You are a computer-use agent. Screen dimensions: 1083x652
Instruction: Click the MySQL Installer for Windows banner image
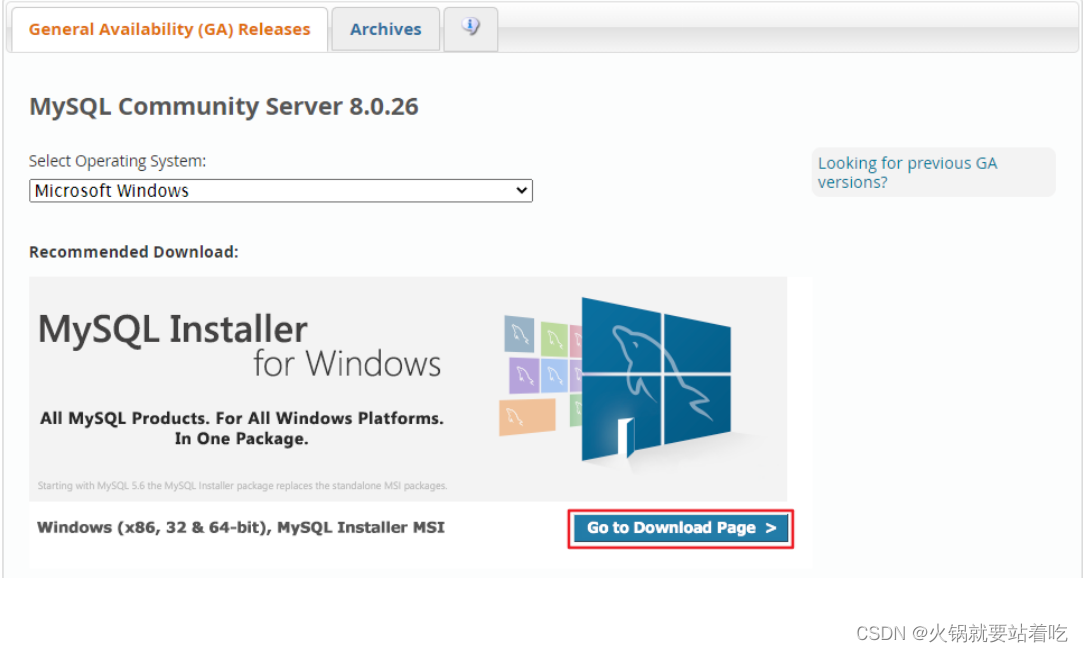pyautogui.click(x=408, y=389)
